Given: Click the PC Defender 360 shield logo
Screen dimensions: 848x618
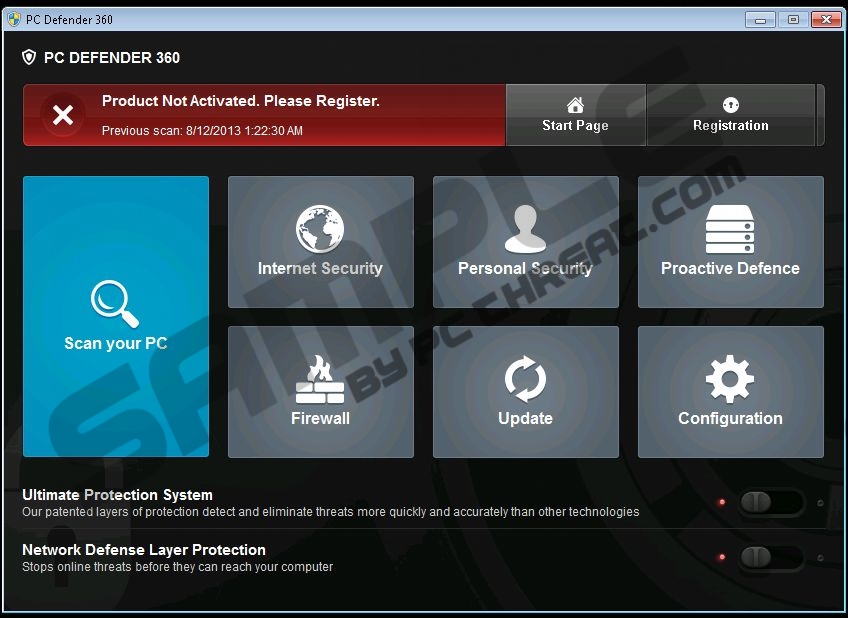Looking at the screenshot, I should coord(29,57).
